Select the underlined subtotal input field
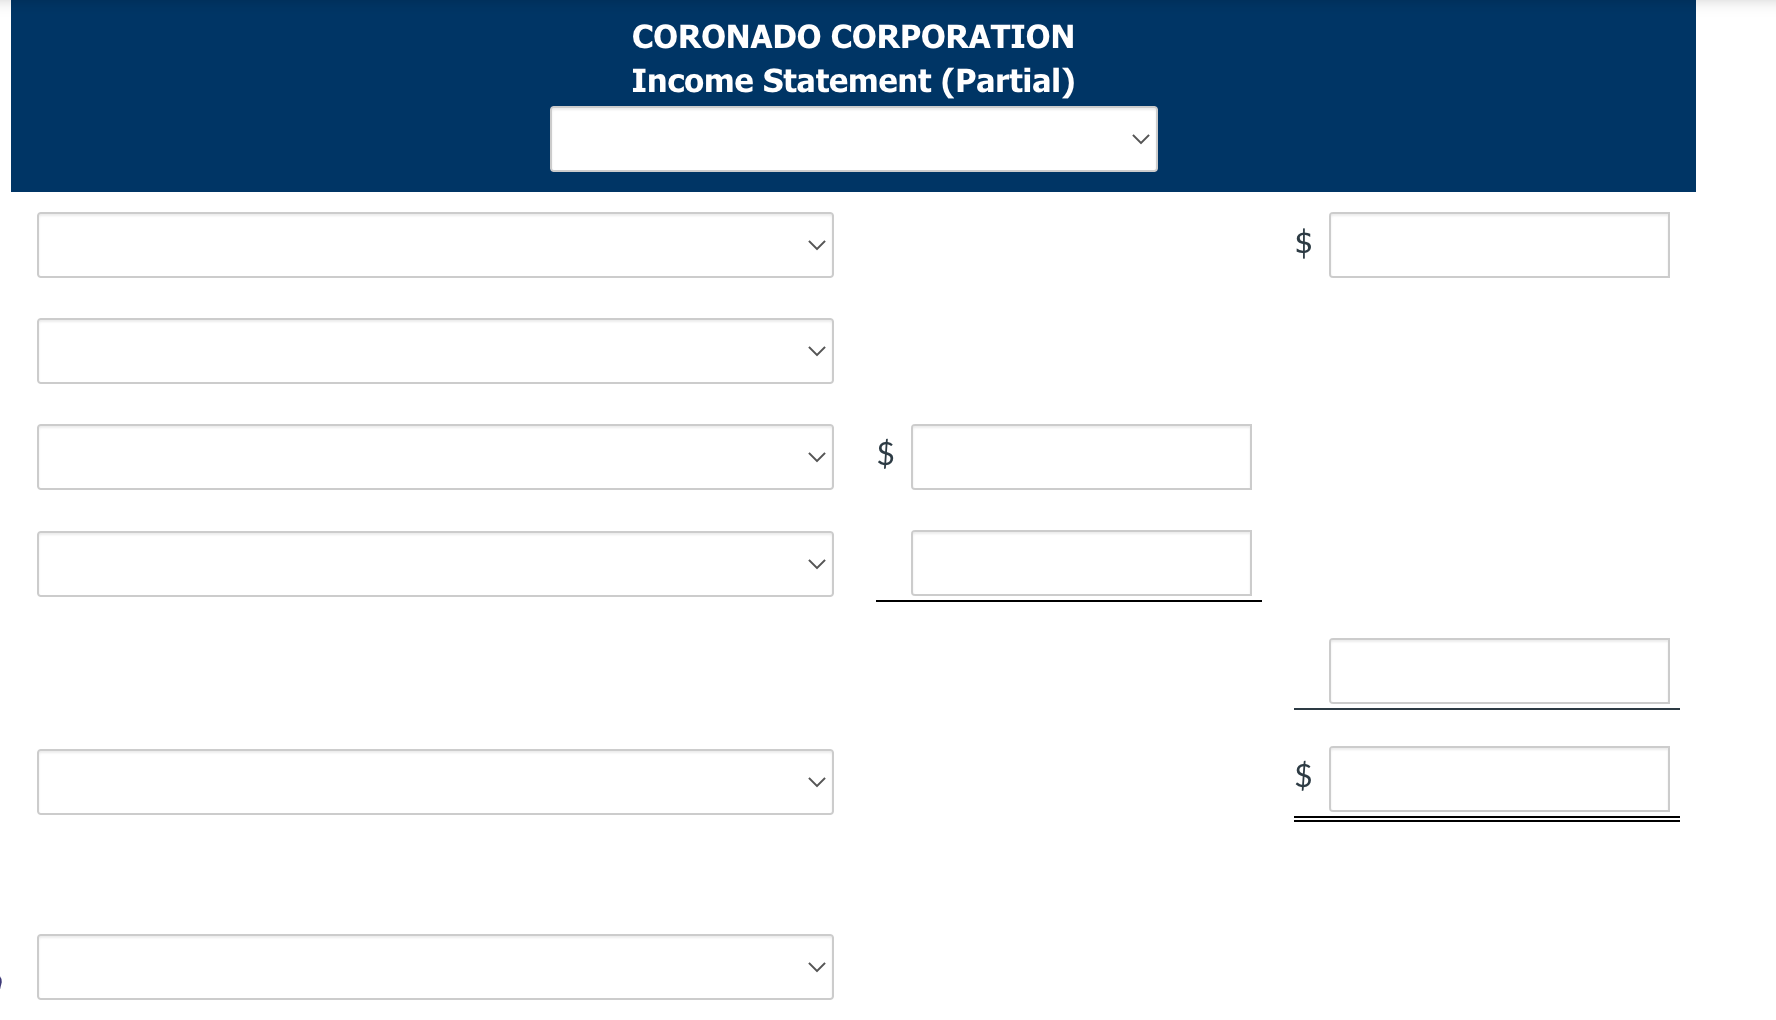Image resolution: width=1776 pixels, height=1020 pixels. click(1080, 563)
